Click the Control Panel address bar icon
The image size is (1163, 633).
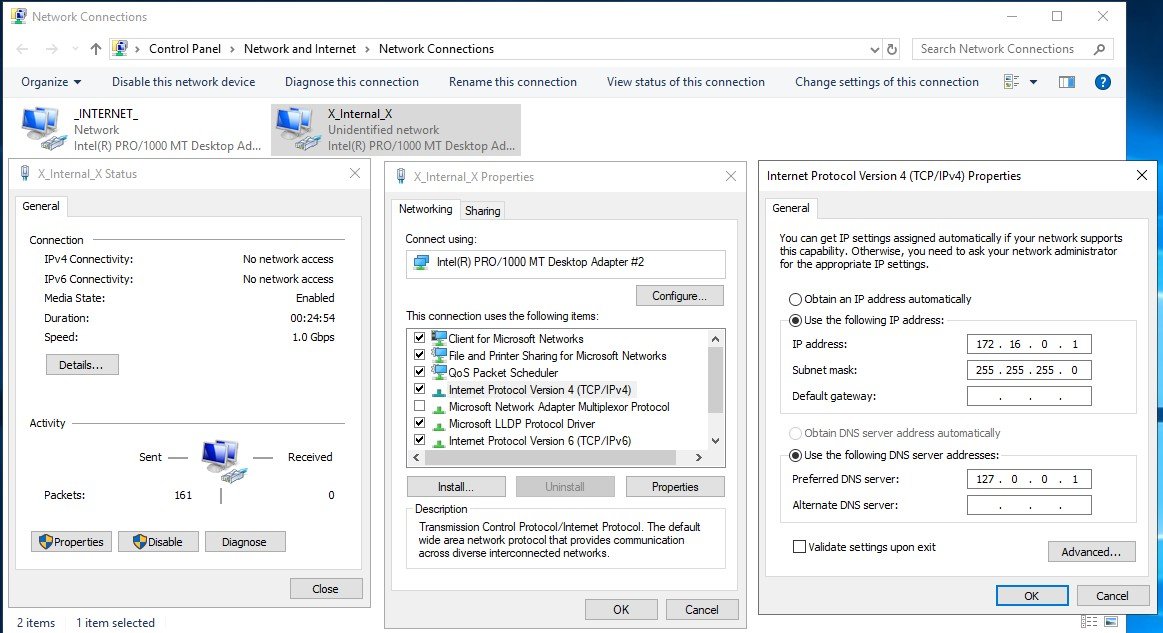click(119, 48)
